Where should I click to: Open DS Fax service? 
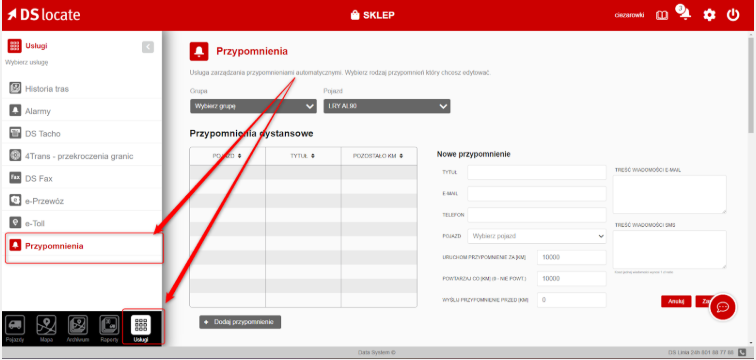point(82,178)
